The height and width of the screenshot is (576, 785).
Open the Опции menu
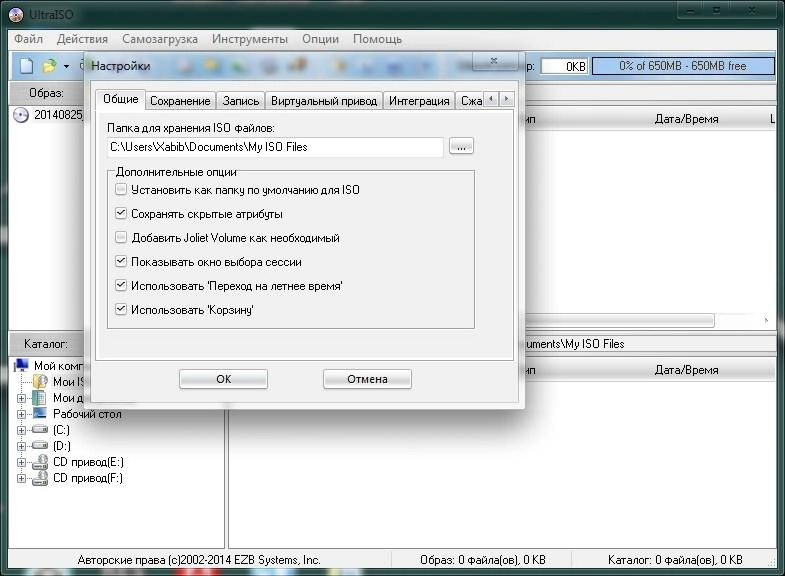coord(320,39)
